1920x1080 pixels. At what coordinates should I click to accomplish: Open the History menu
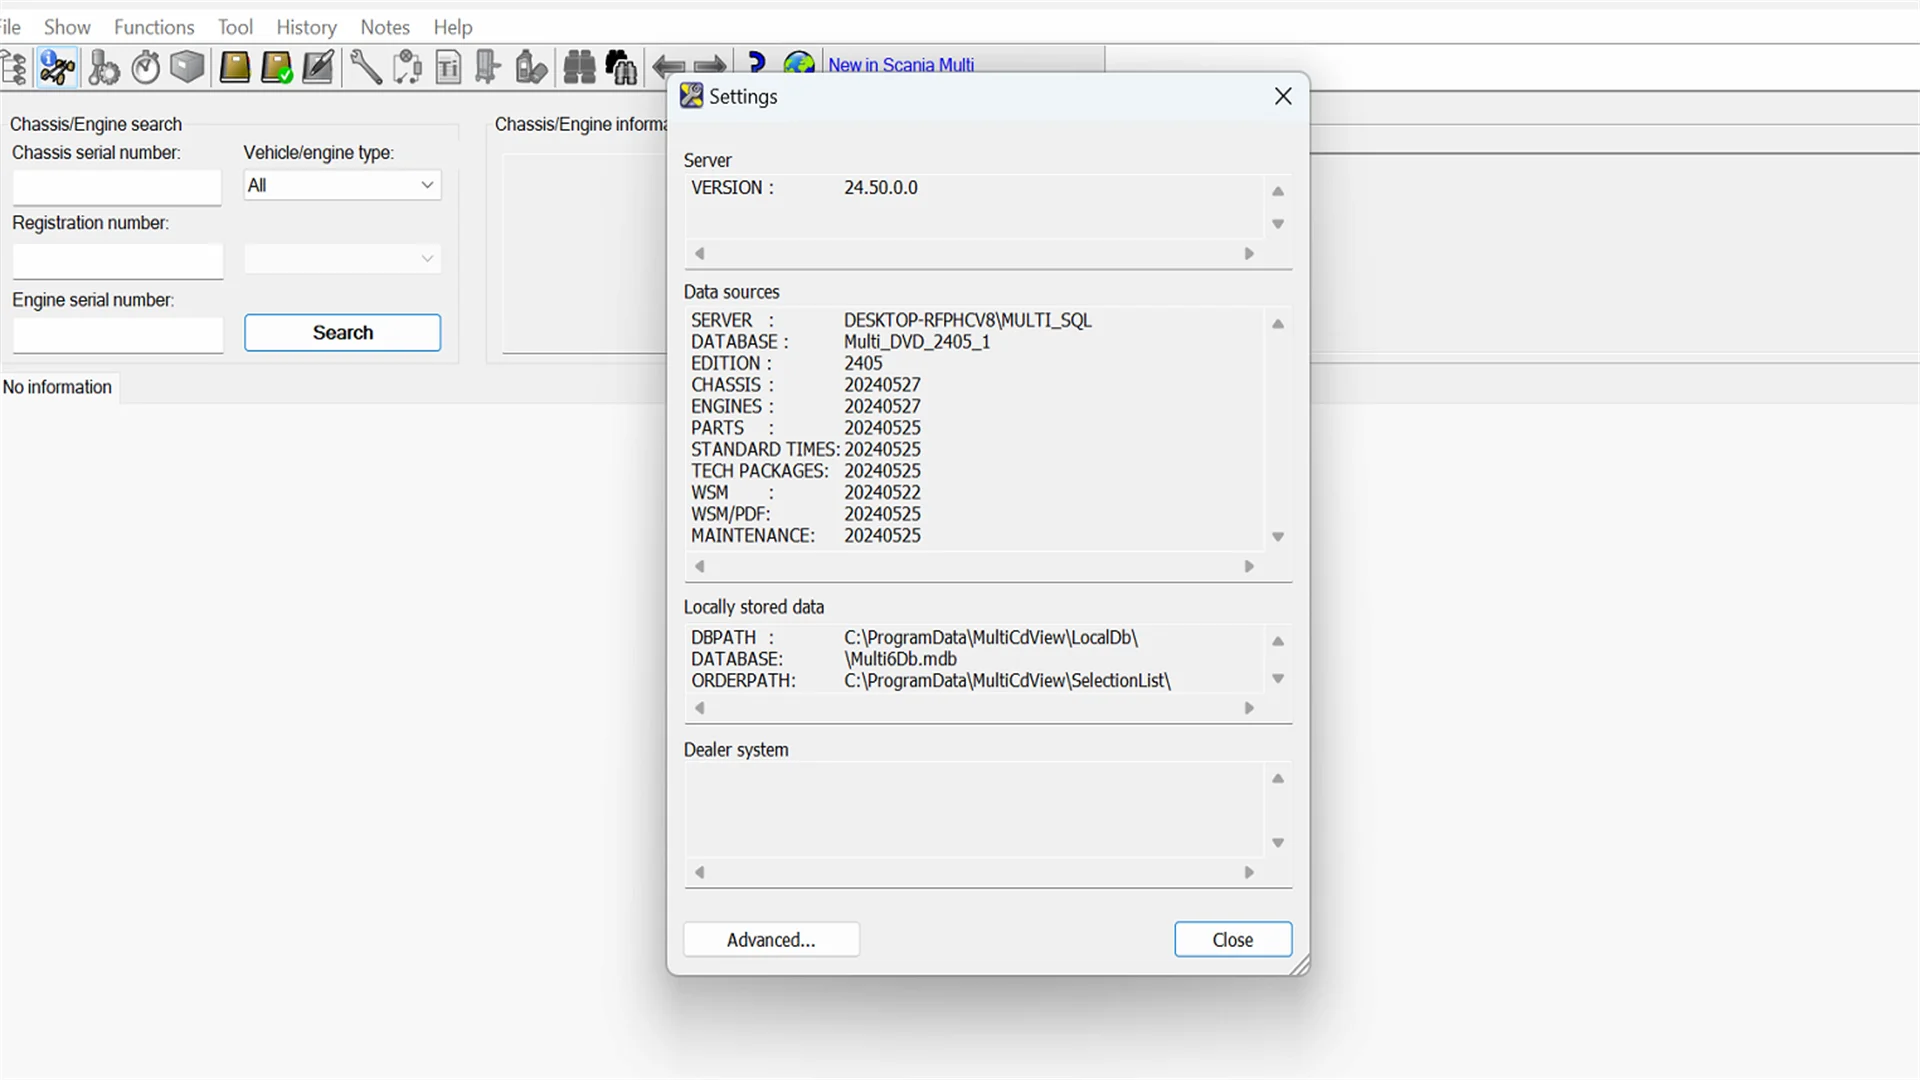click(306, 27)
